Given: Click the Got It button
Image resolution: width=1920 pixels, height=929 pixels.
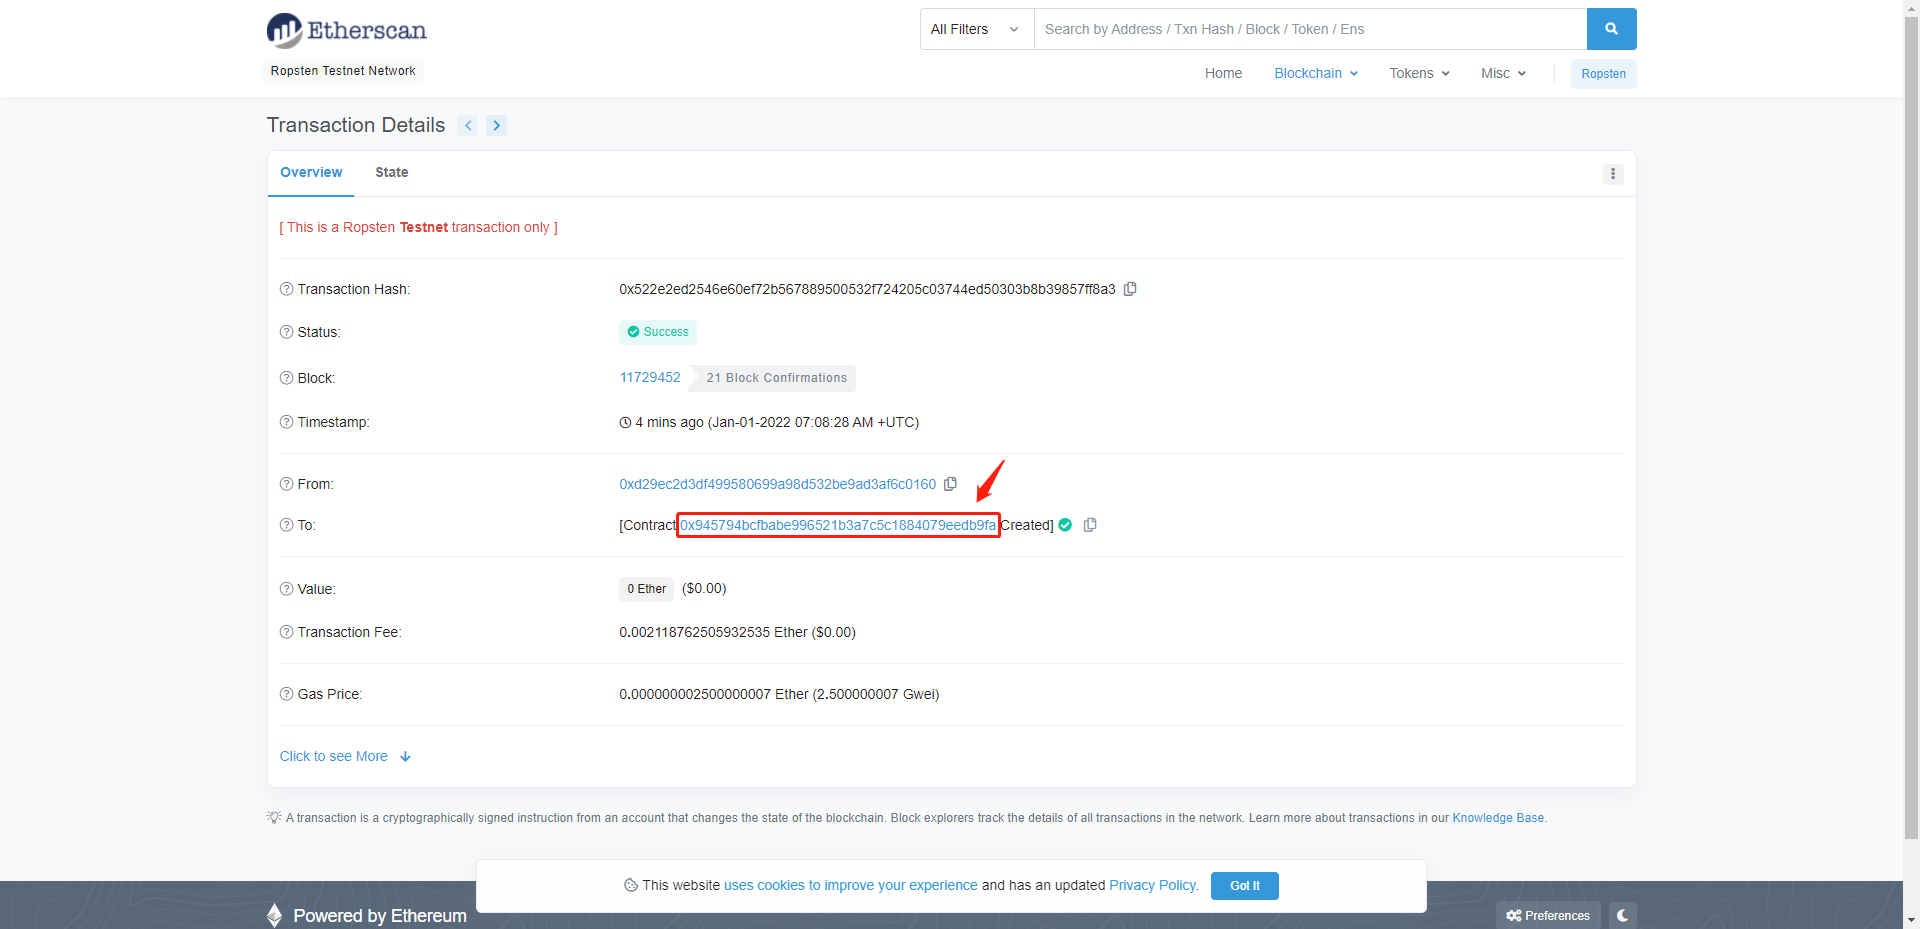Looking at the screenshot, I should pyautogui.click(x=1245, y=886).
